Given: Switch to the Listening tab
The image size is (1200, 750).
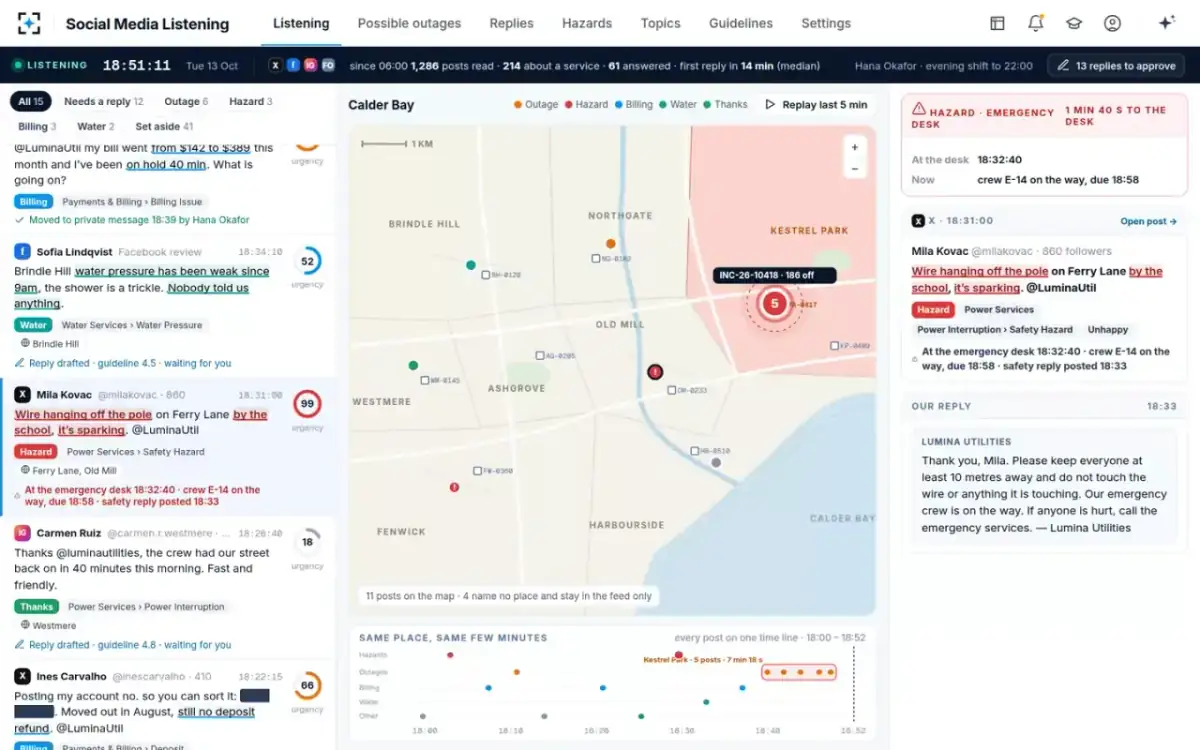Looking at the screenshot, I should click(x=301, y=23).
